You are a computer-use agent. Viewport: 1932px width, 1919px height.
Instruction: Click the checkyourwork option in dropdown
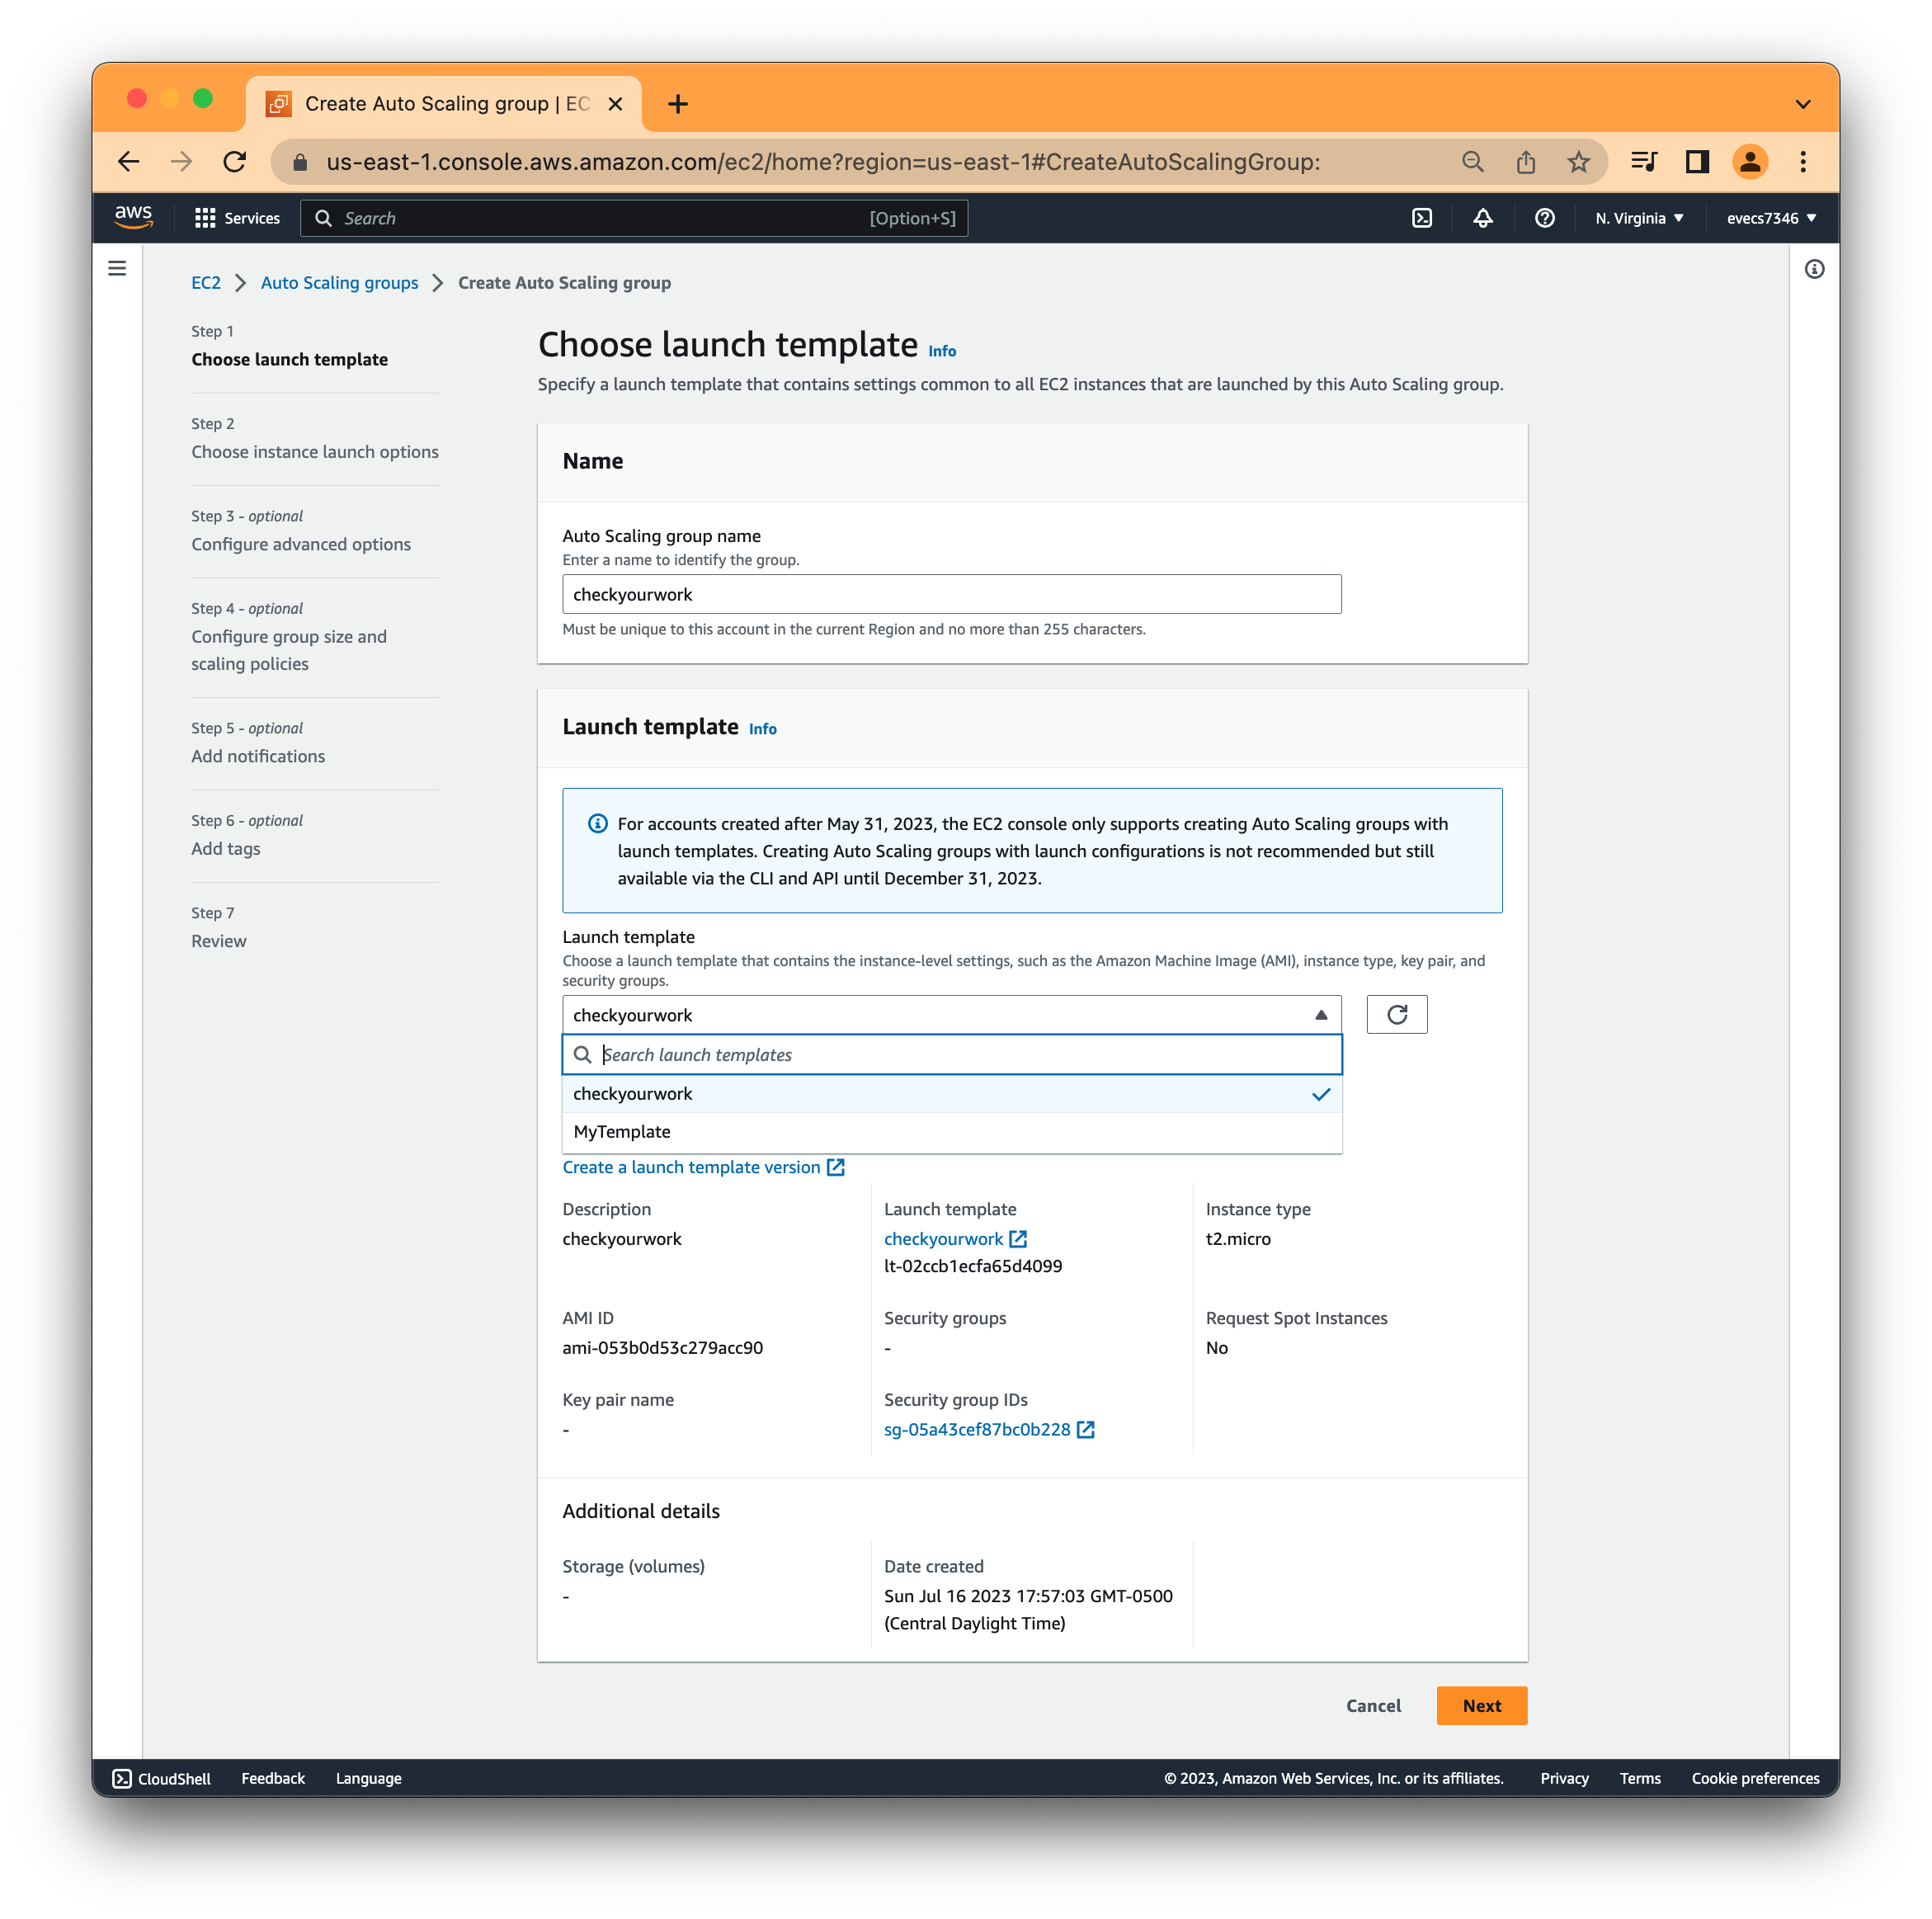click(x=949, y=1093)
